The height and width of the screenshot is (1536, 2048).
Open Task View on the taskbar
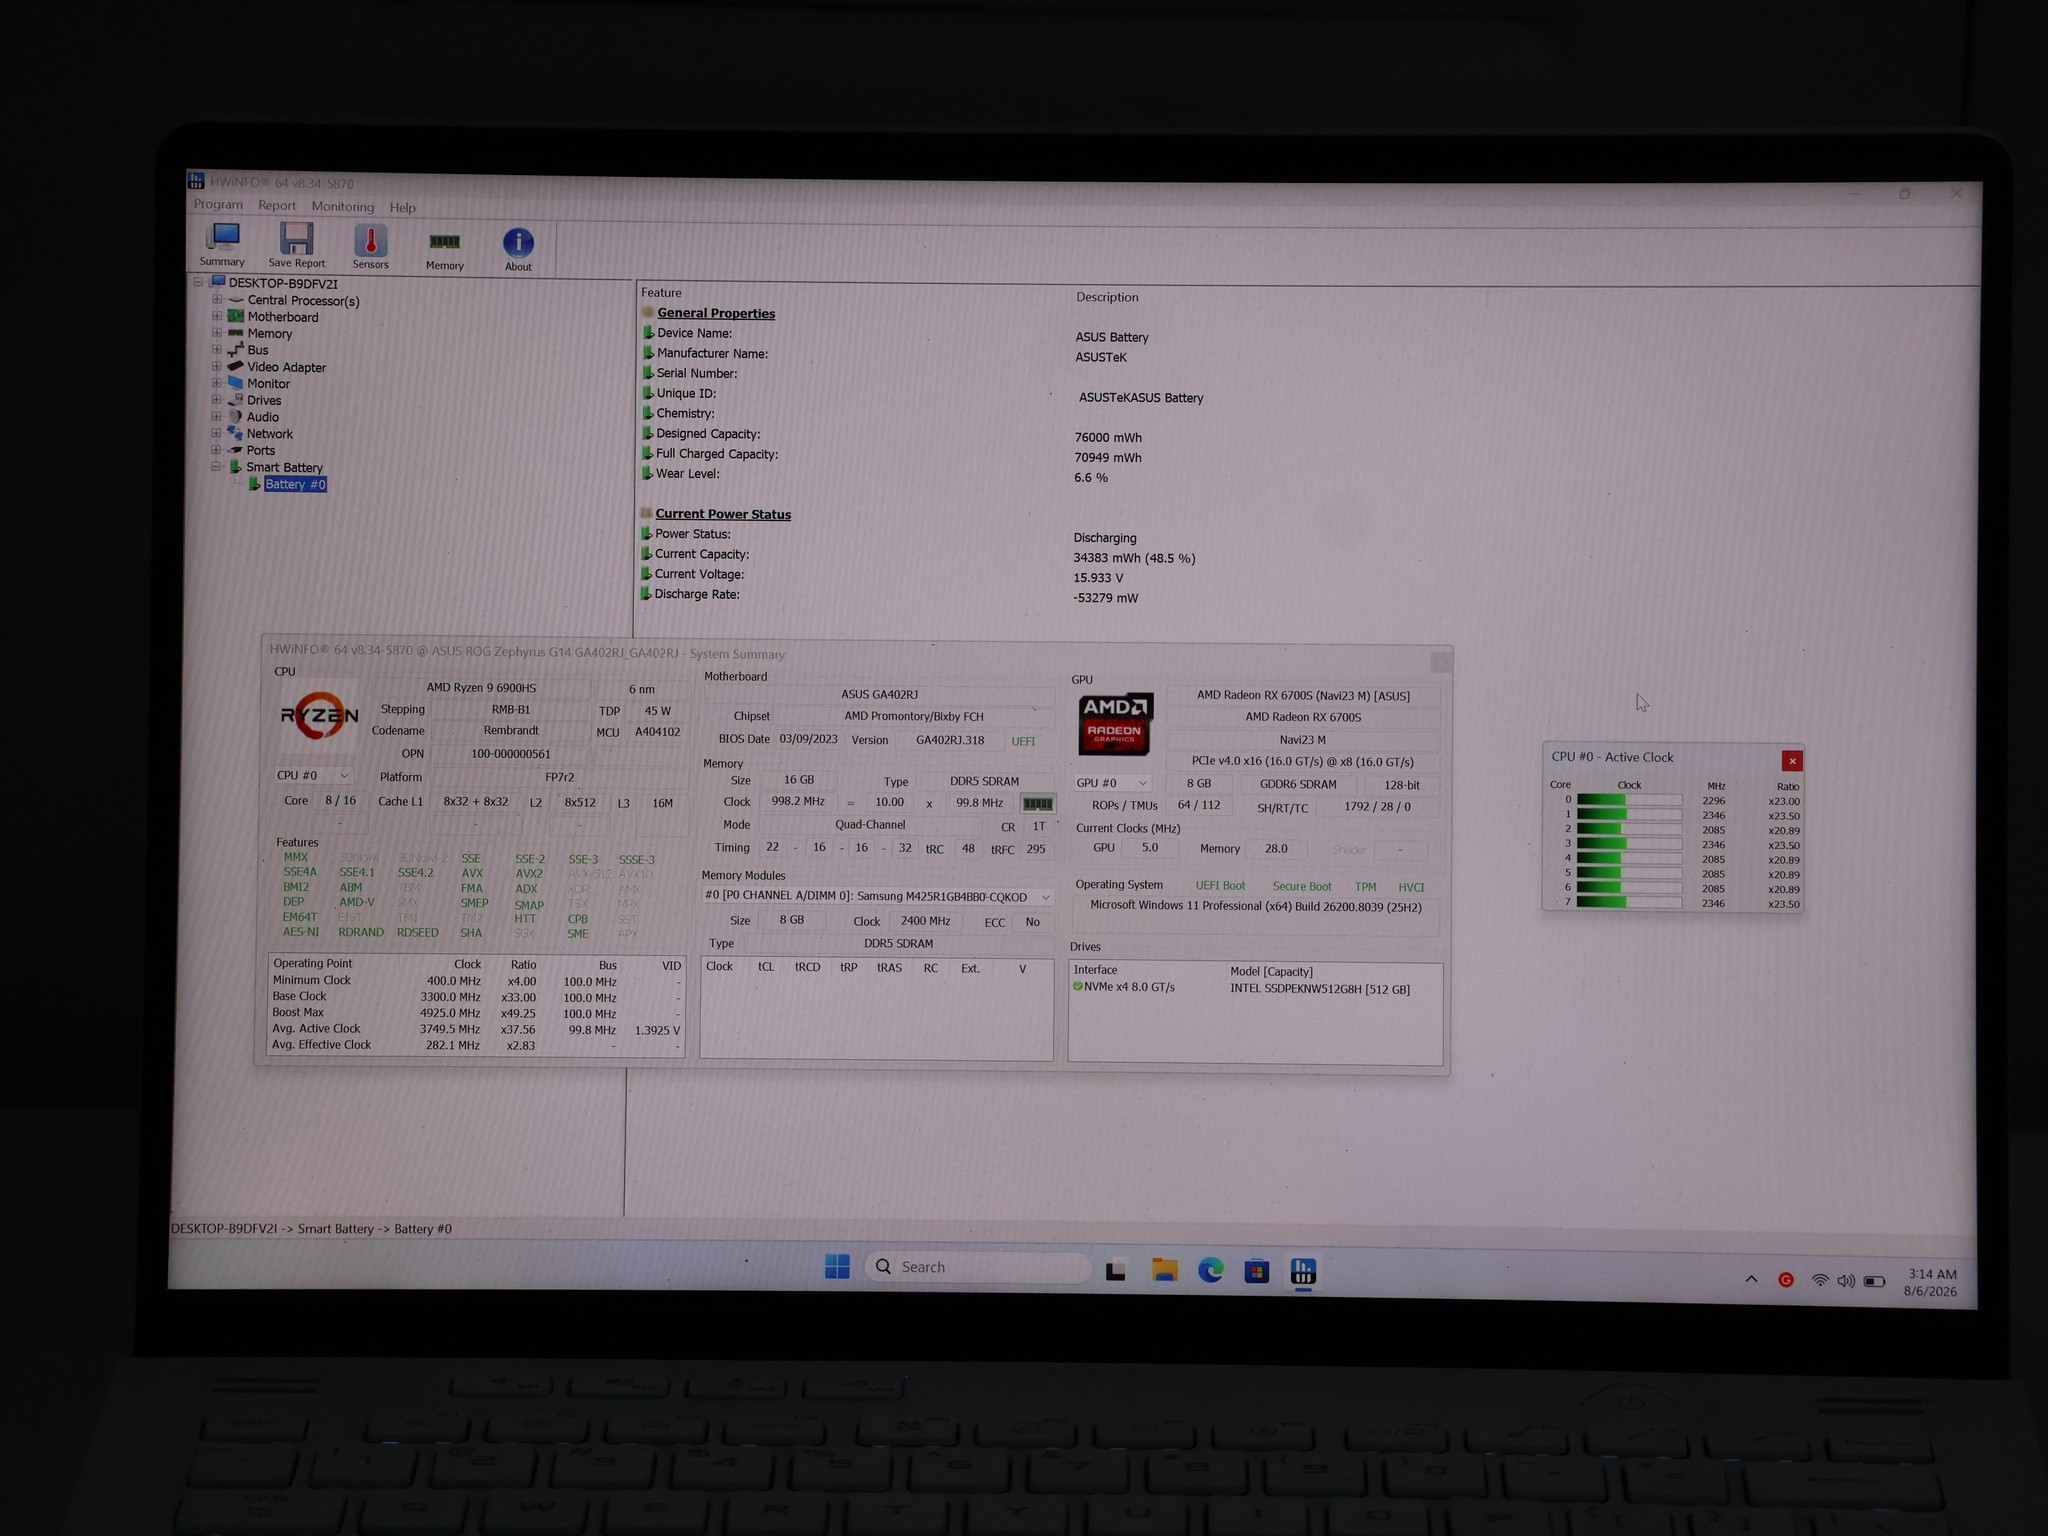1116,1270
